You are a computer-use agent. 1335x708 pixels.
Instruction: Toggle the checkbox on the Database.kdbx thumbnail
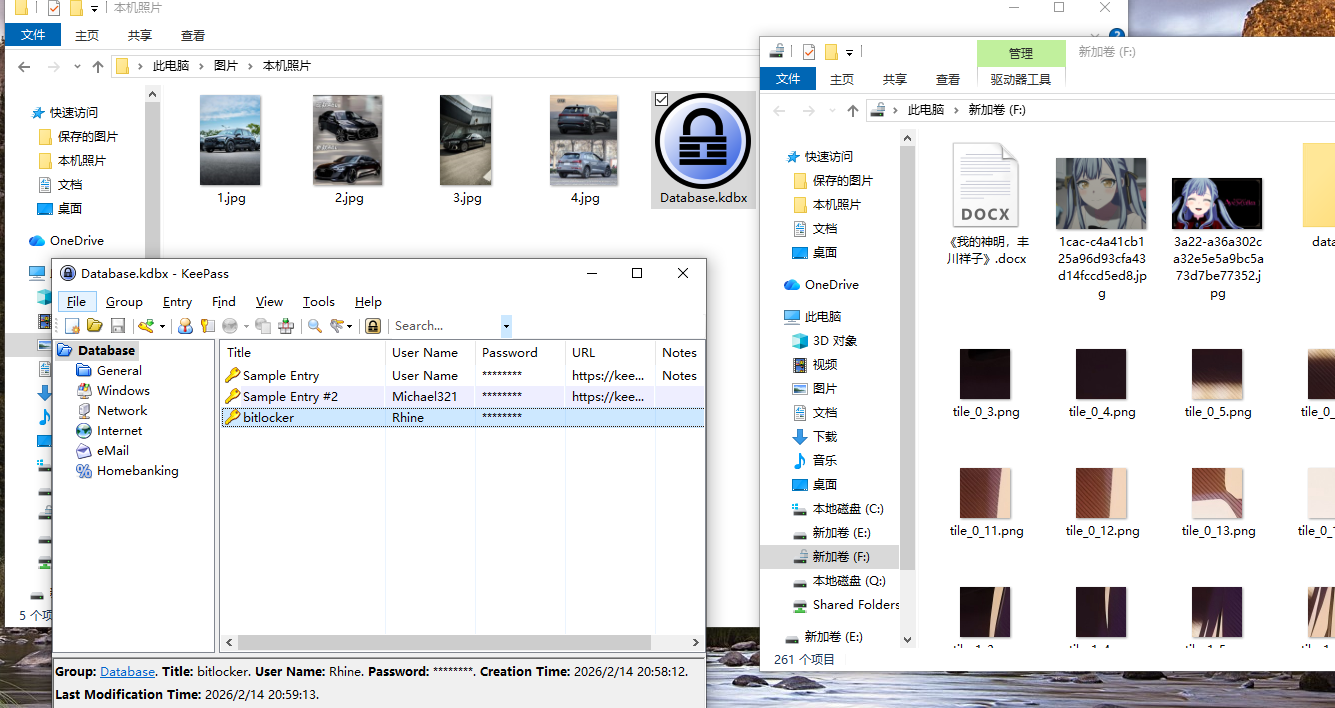click(x=661, y=100)
